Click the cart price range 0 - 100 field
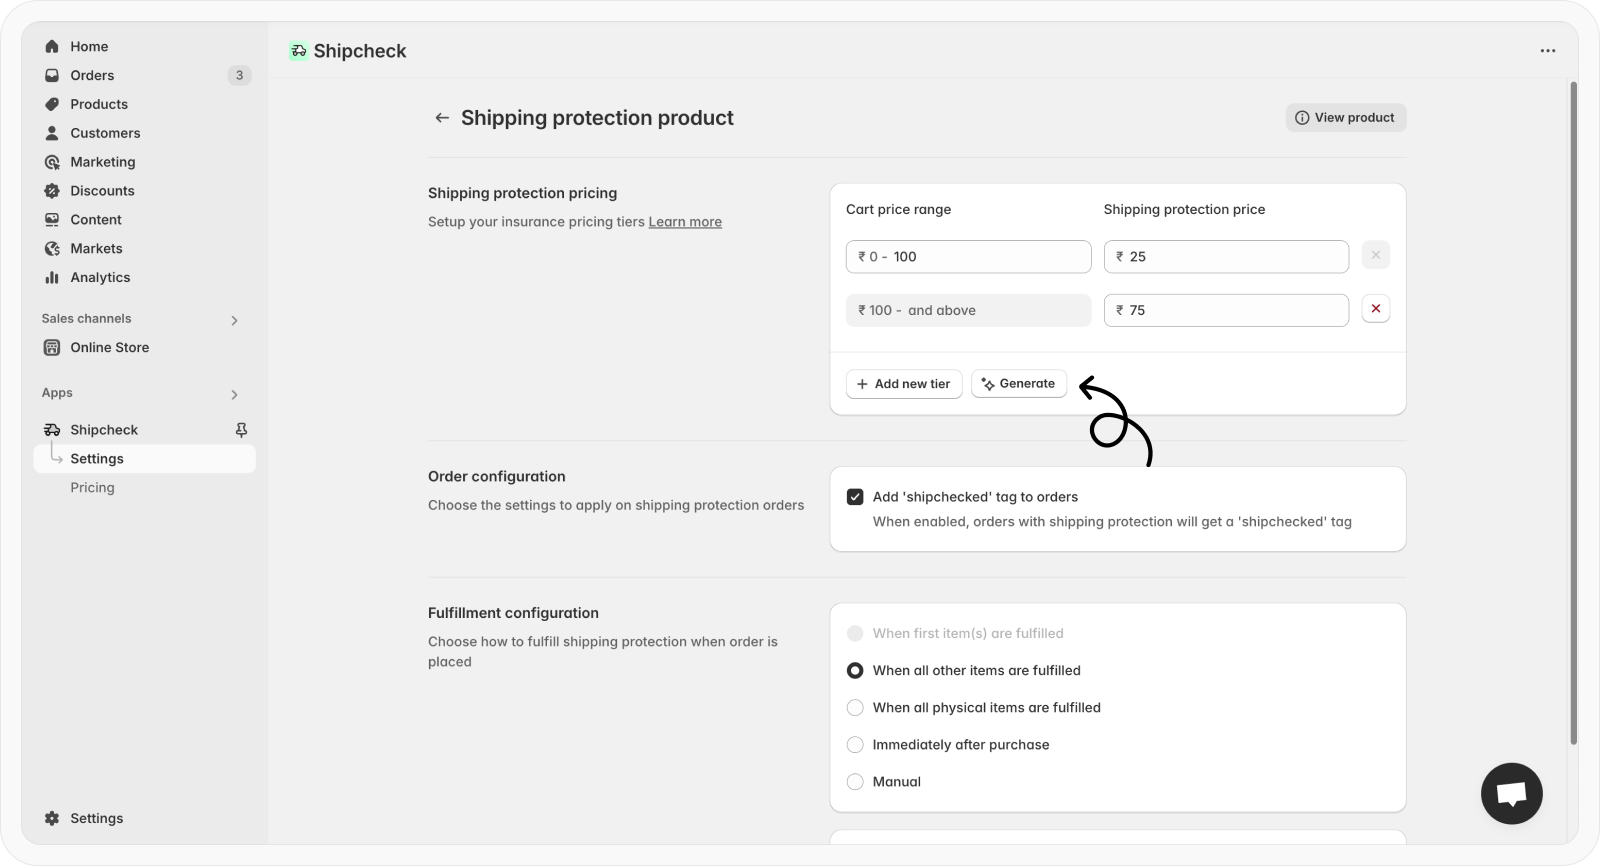Screen dimensions: 1600x866 [968, 256]
